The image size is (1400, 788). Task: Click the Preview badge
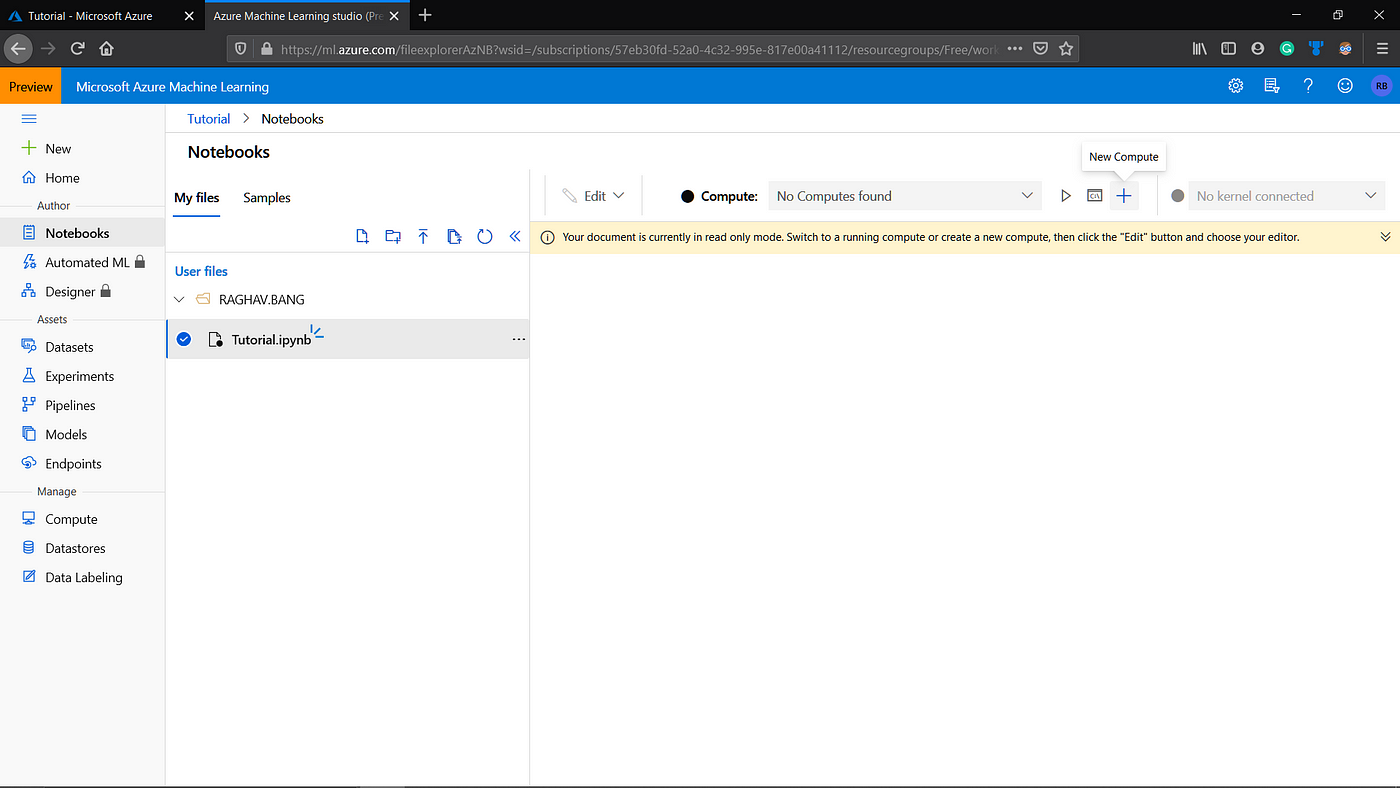coord(31,87)
